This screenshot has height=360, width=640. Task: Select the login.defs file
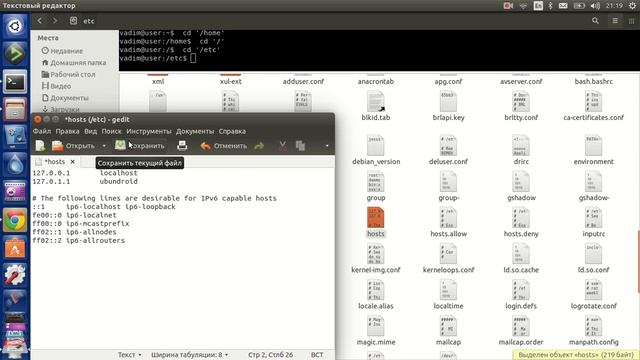click(x=521, y=295)
